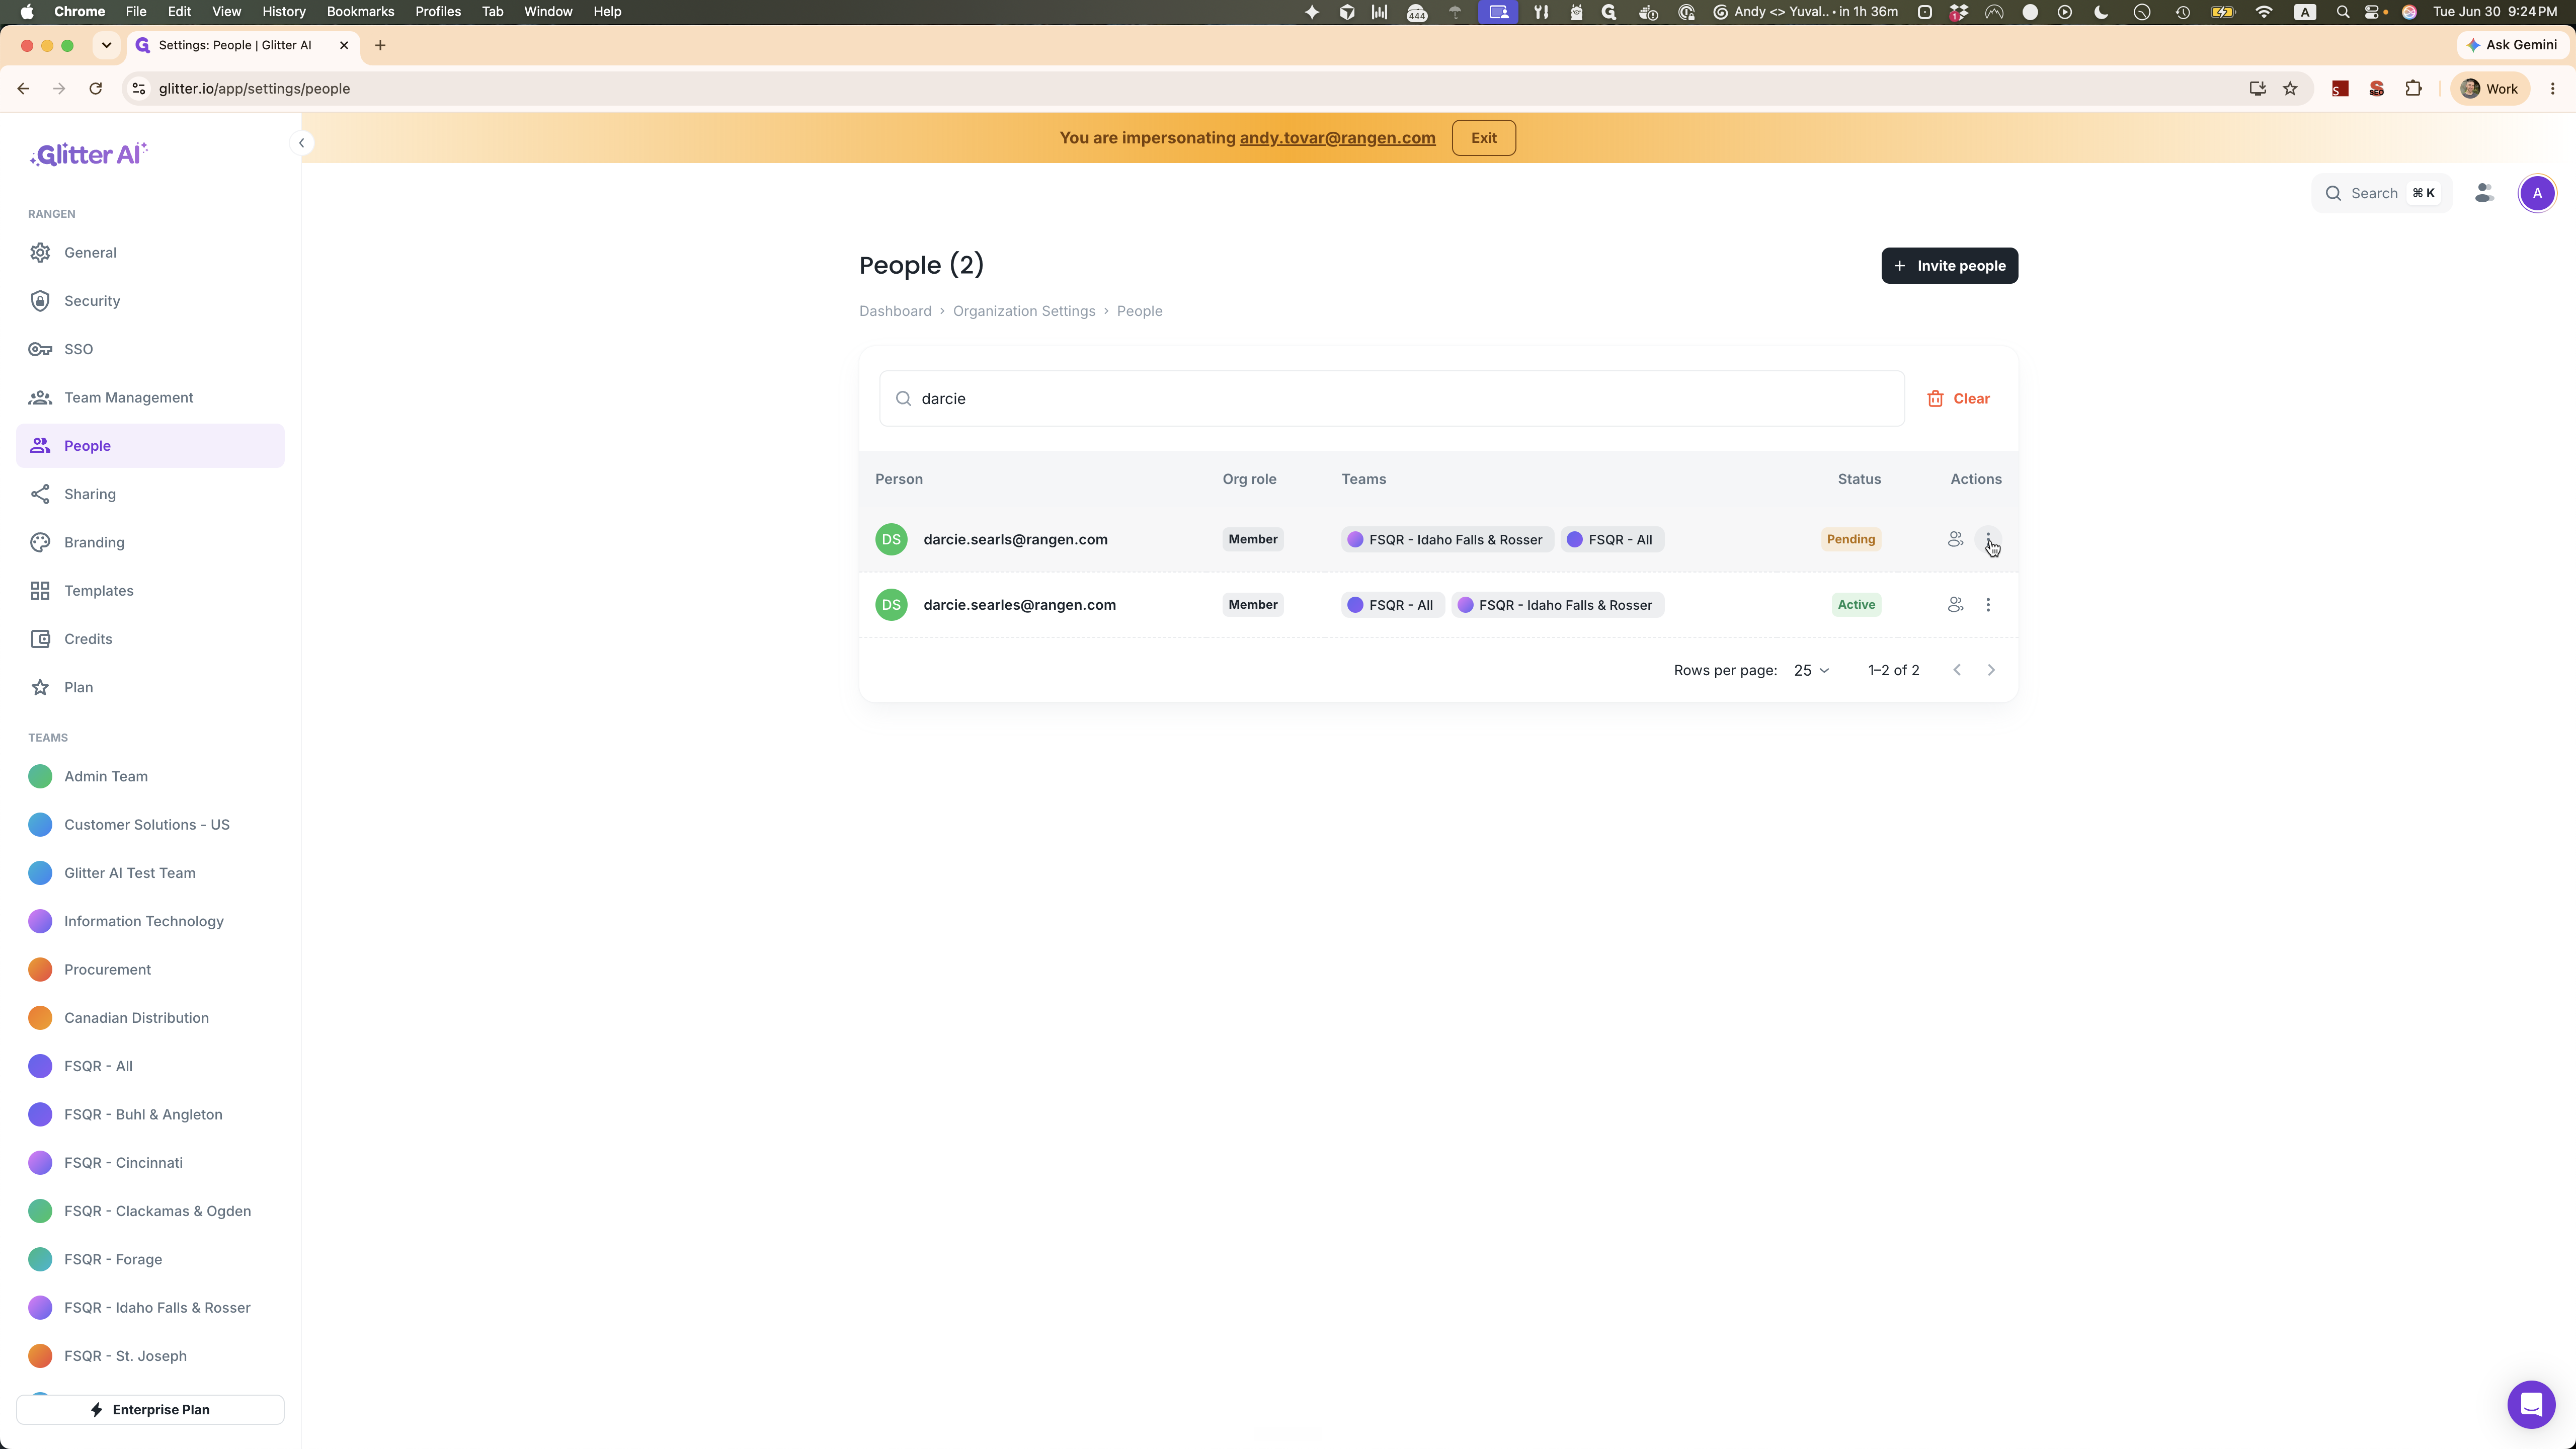Viewport: 2576px width, 1449px height.
Task: Open more actions for darcie.searles@rangen.com
Action: [1988, 605]
